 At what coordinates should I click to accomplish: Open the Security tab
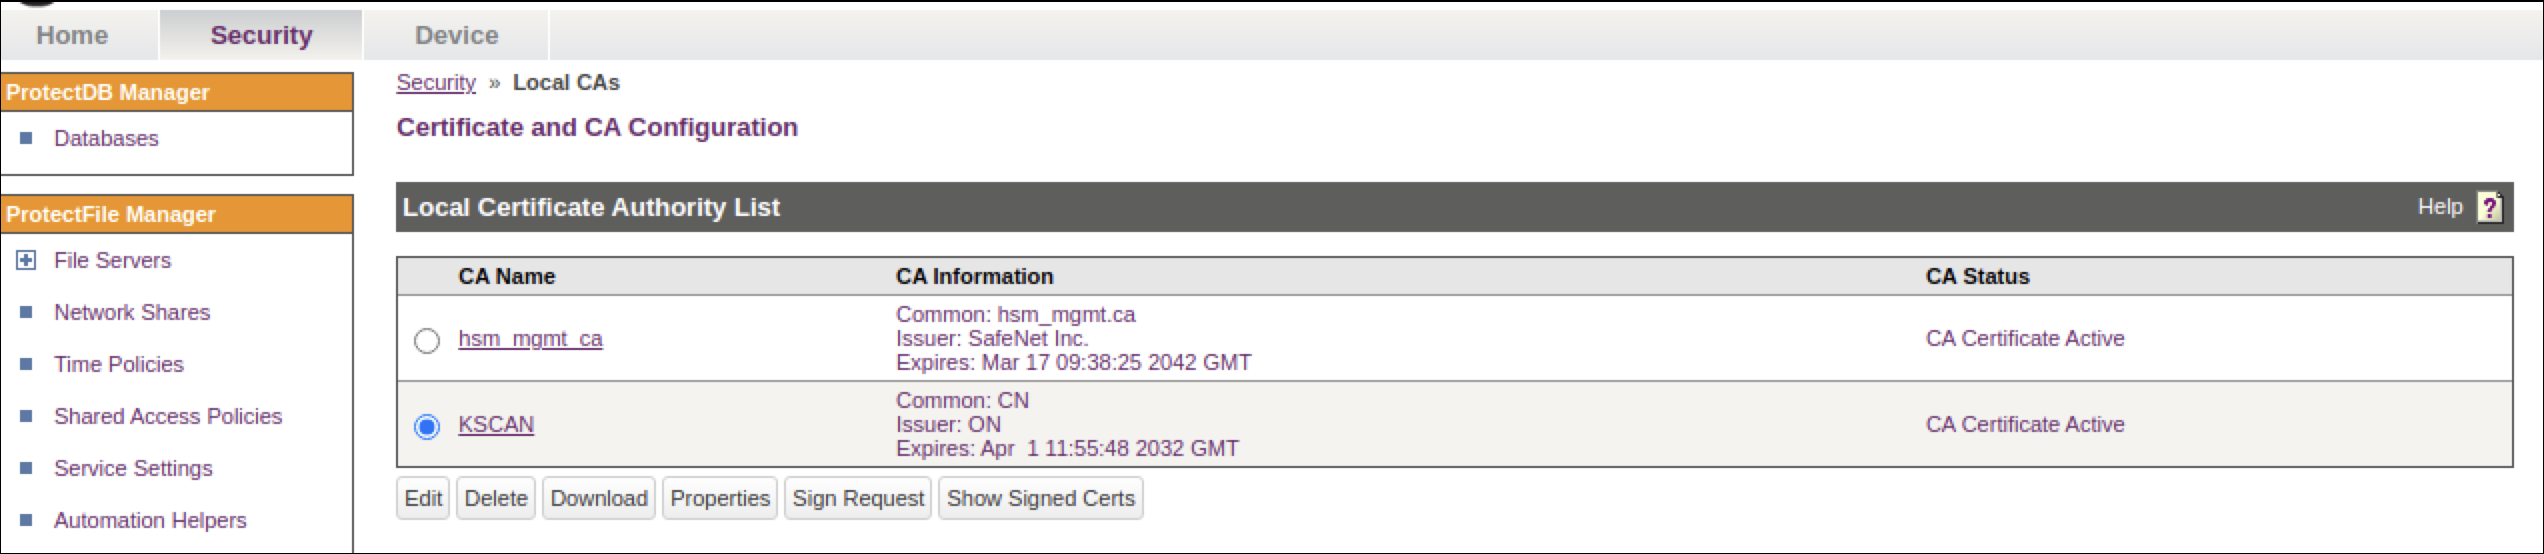click(261, 35)
